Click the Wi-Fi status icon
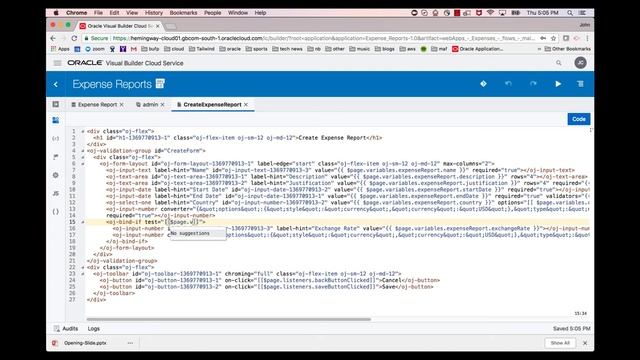Screen dimensions: 640x360 (x=490, y=13)
